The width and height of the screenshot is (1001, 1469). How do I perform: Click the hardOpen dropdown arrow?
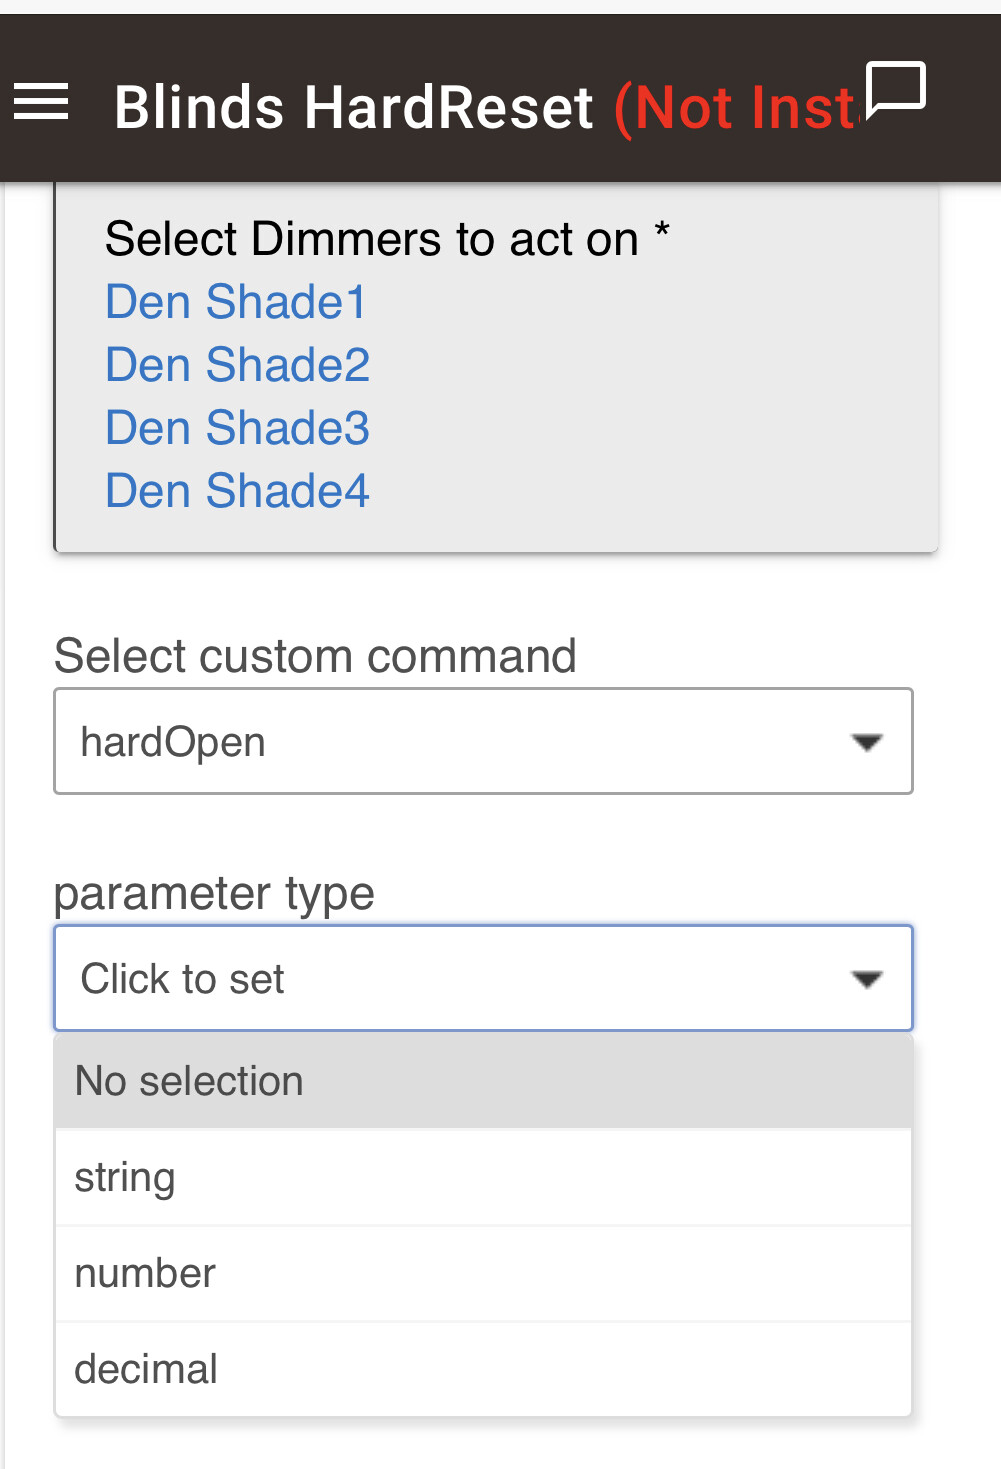(x=866, y=742)
